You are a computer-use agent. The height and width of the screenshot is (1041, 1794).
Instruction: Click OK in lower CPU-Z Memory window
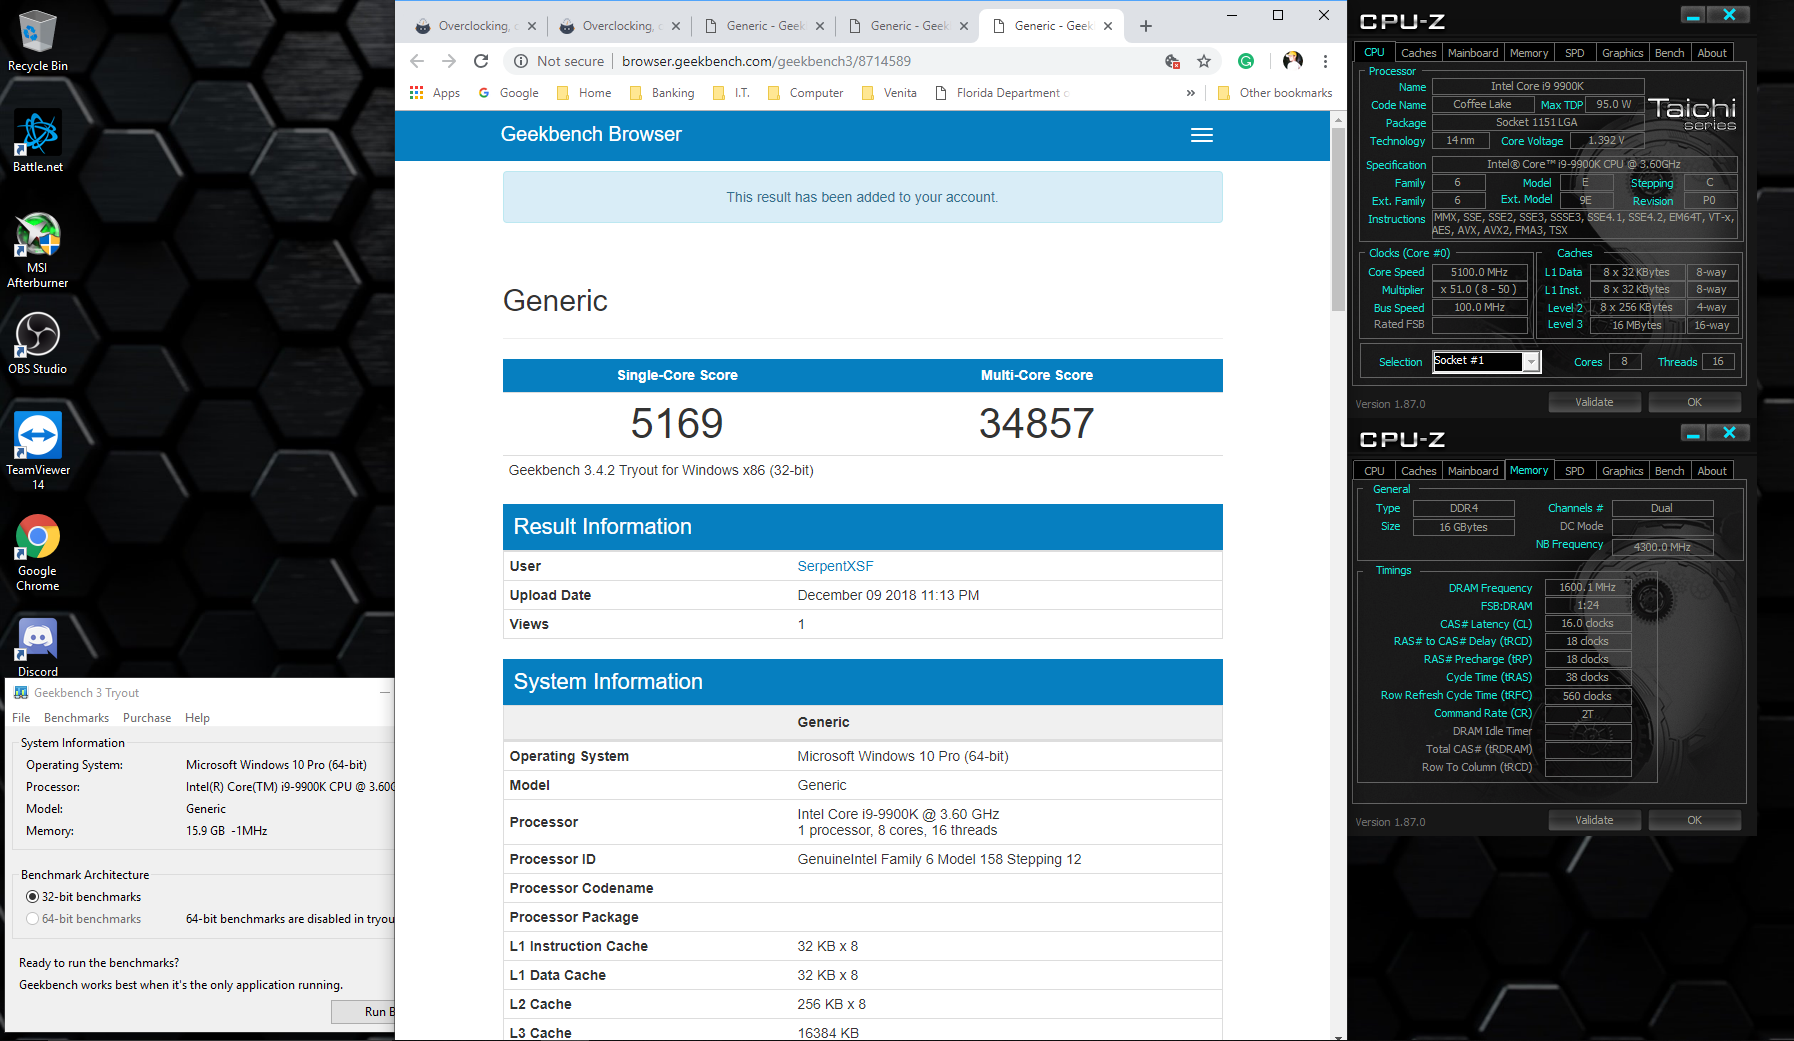pyautogui.click(x=1694, y=820)
